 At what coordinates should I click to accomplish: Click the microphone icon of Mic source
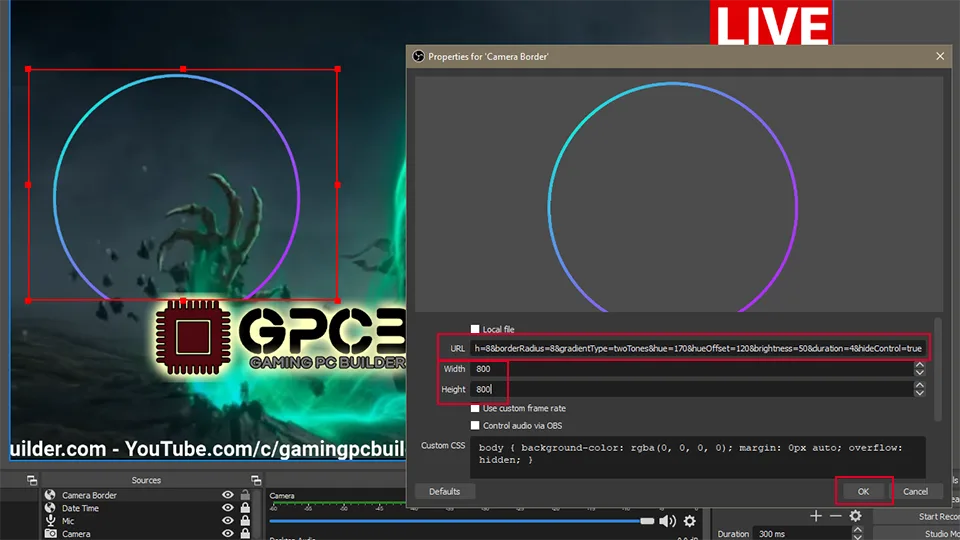pos(50,520)
